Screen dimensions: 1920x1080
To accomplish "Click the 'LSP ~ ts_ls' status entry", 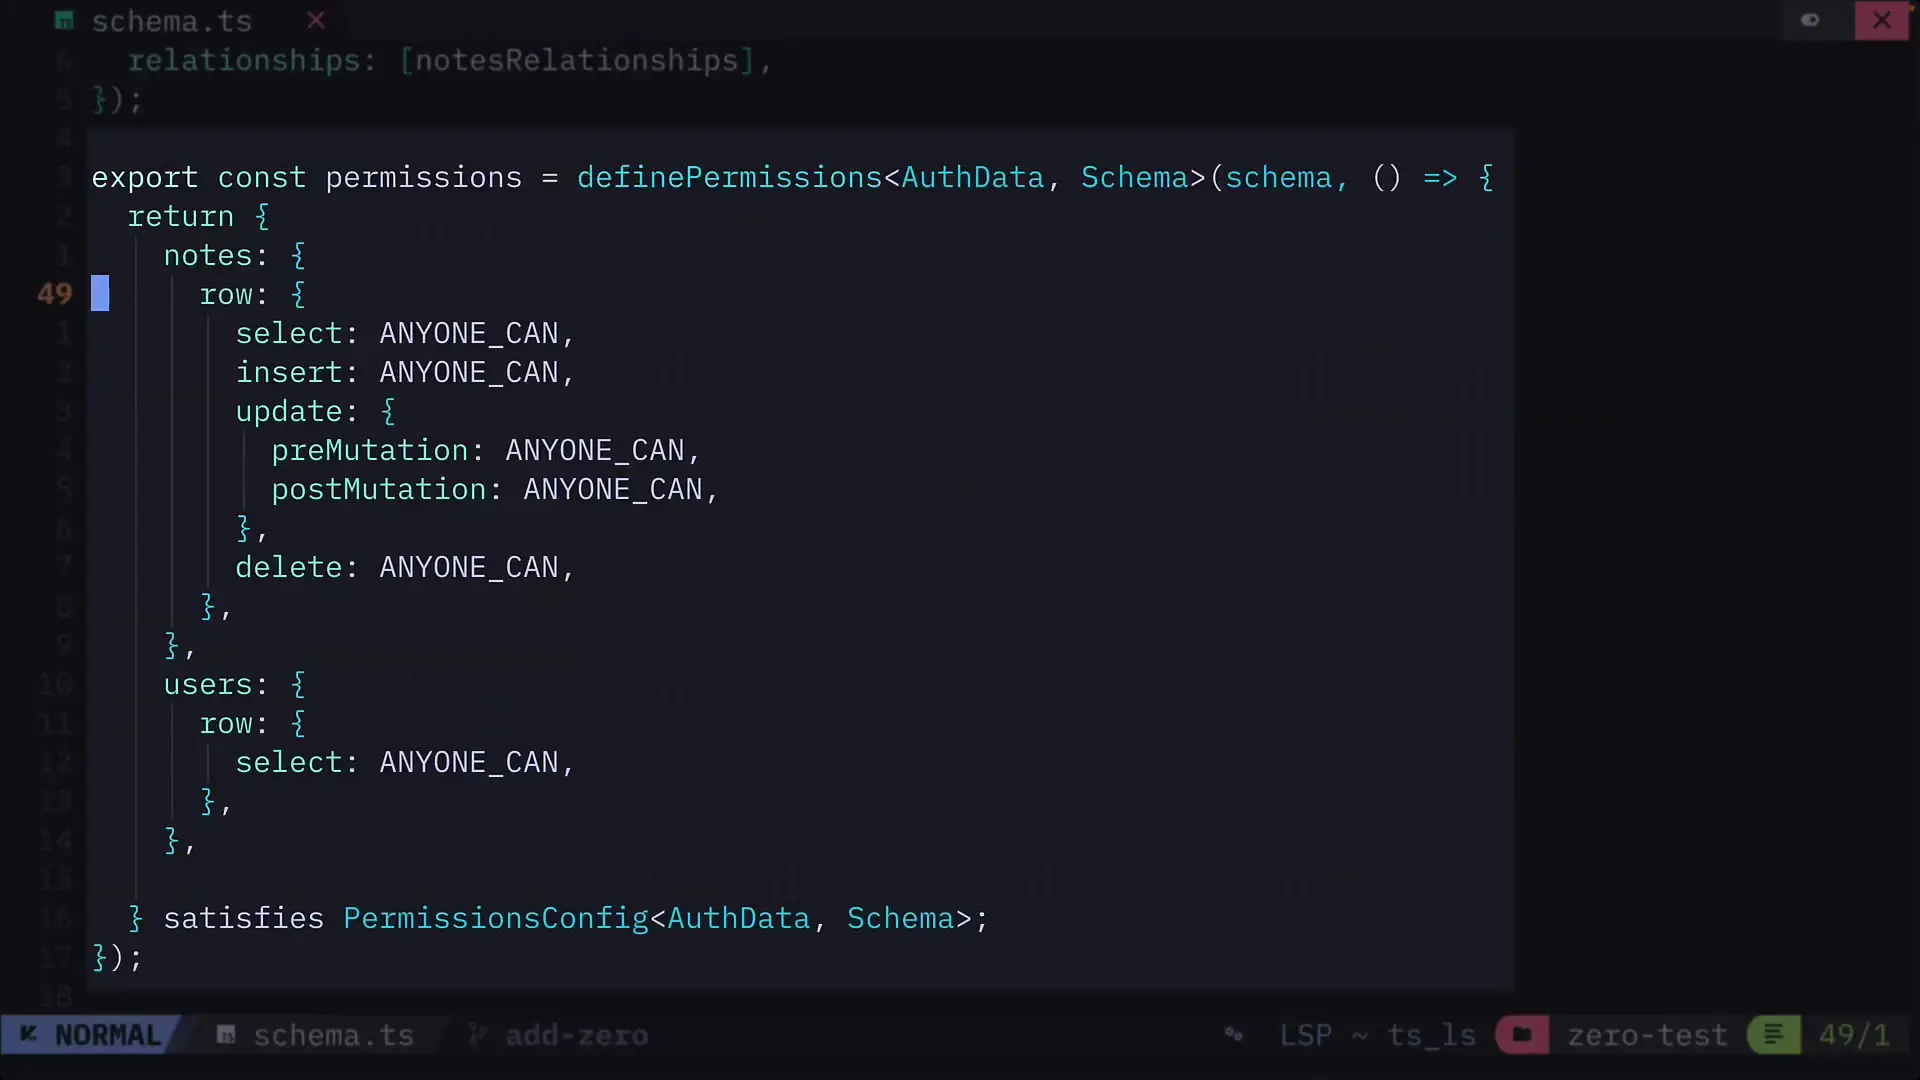I will (1378, 1035).
